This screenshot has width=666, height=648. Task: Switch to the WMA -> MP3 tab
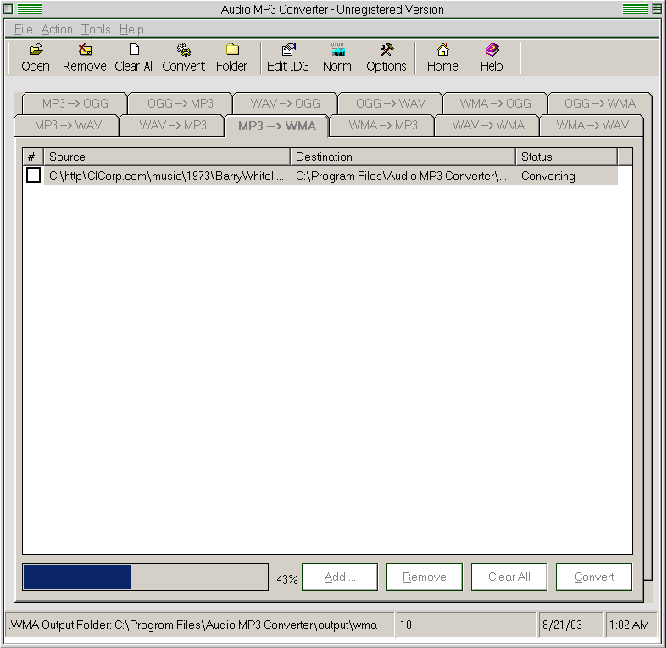point(383,125)
